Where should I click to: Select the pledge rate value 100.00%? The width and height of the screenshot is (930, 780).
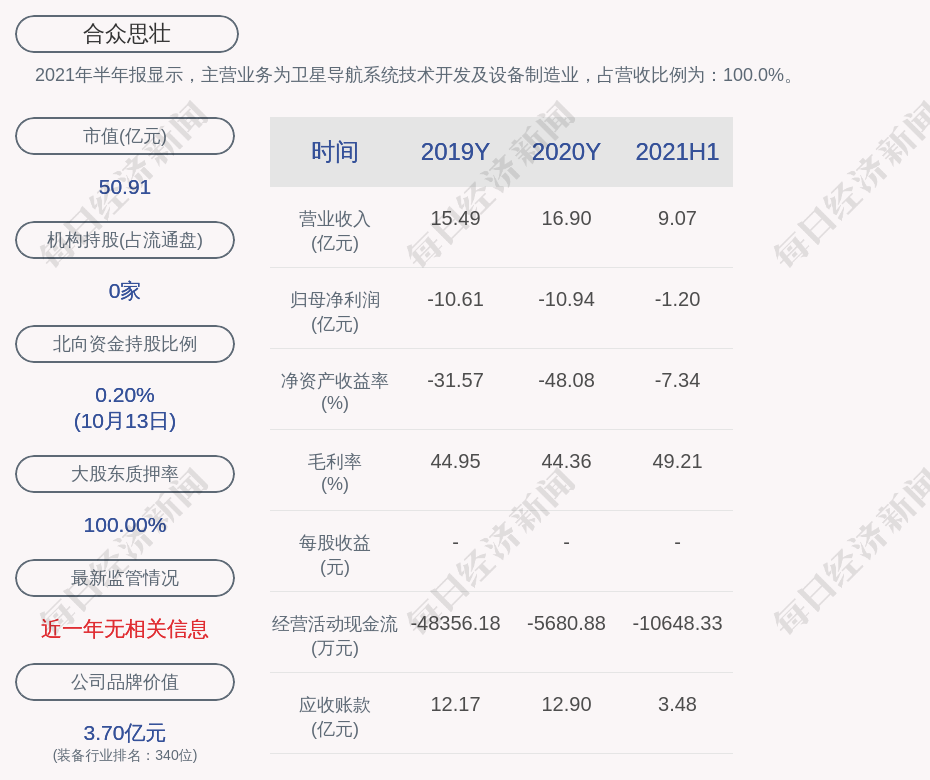(125, 525)
